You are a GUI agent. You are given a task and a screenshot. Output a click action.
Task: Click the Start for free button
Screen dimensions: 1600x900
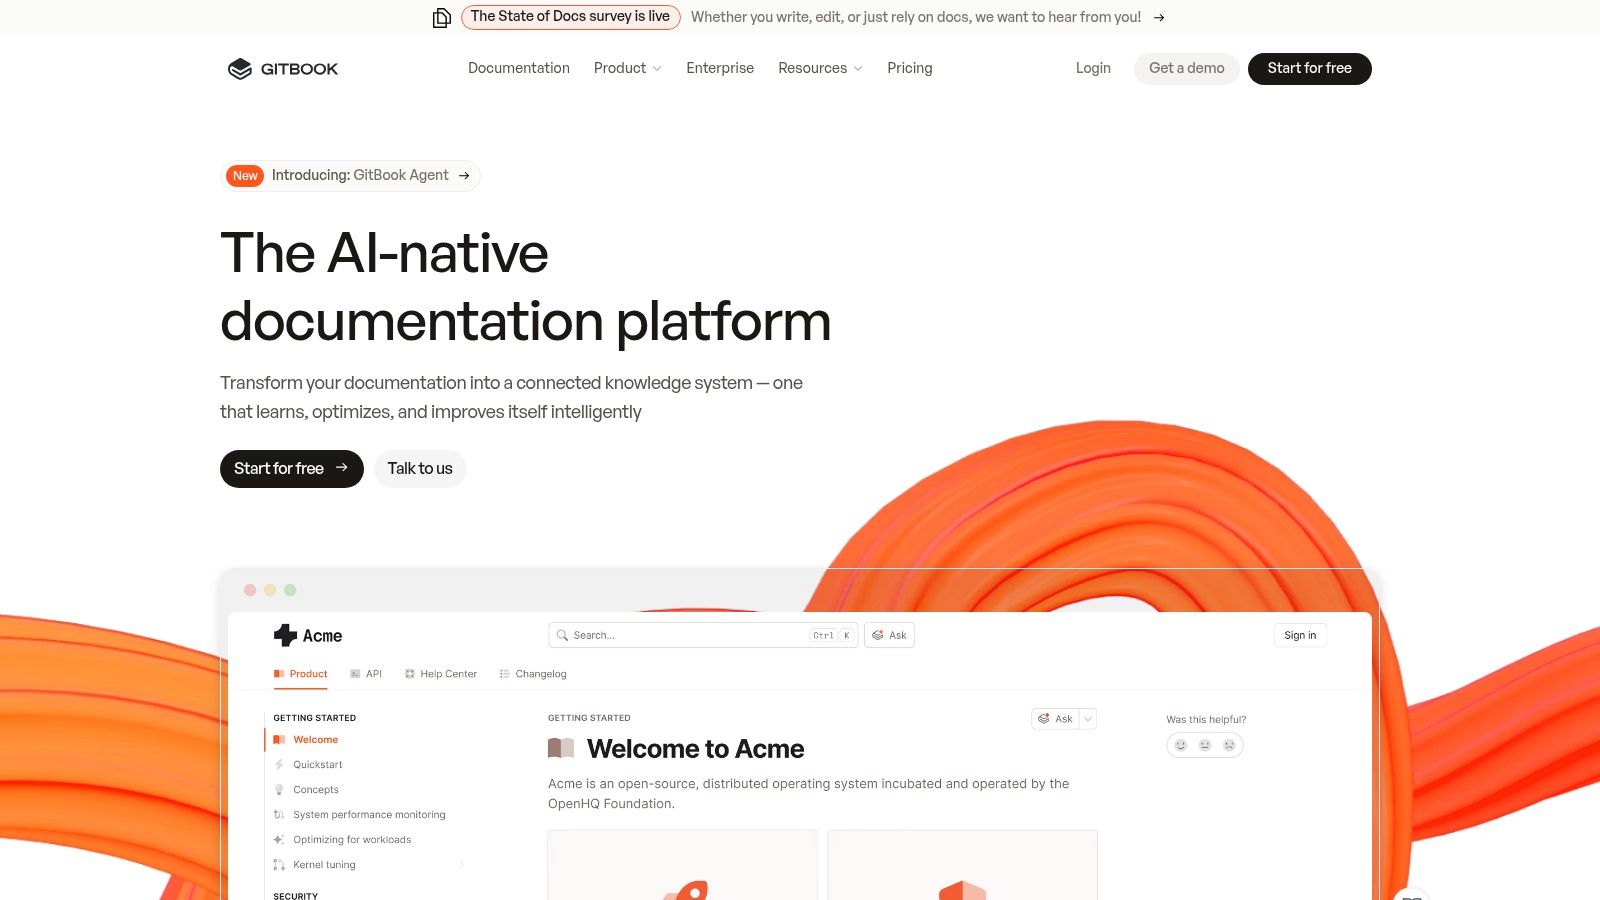pos(1309,68)
